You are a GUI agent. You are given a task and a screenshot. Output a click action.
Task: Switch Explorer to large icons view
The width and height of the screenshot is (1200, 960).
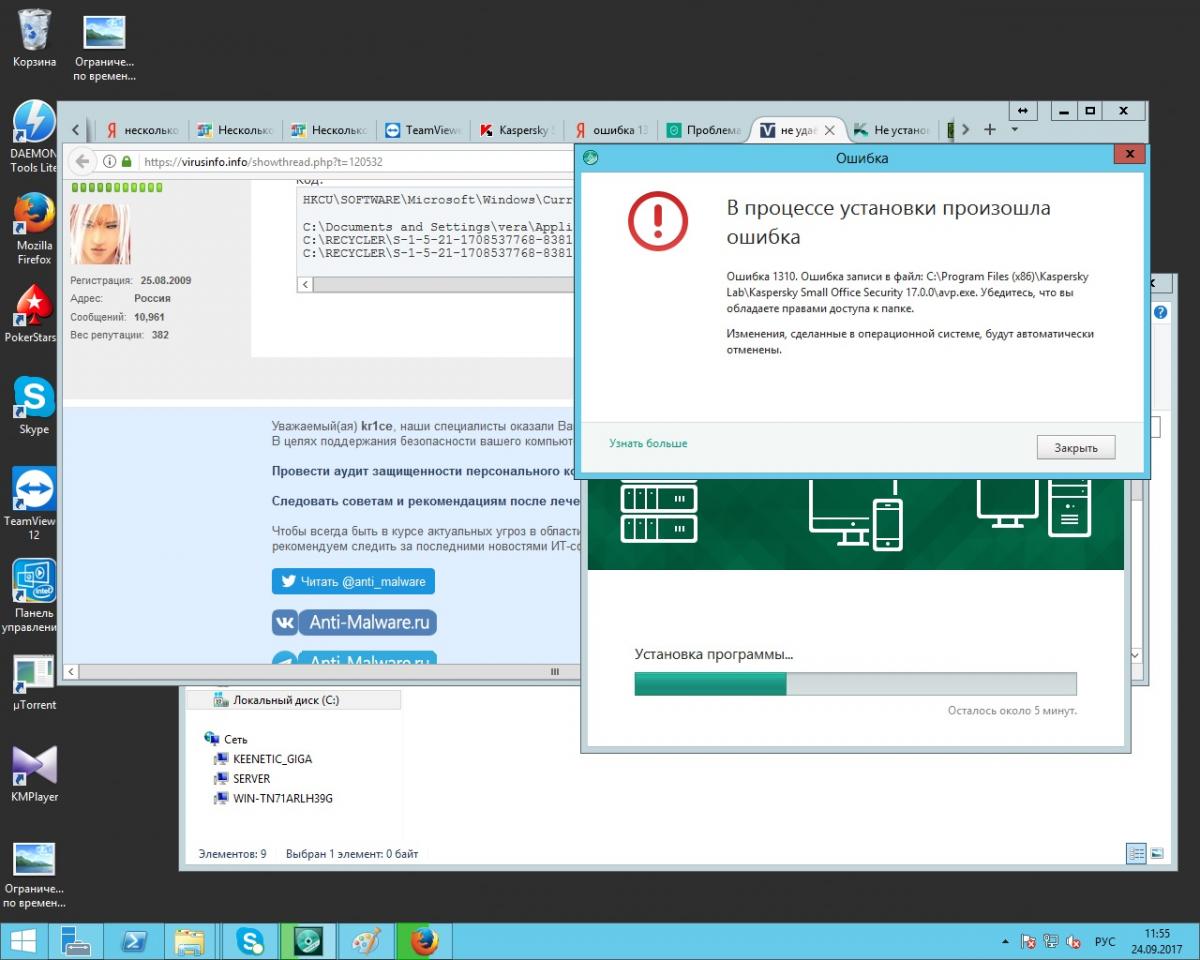(x=1157, y=853)
